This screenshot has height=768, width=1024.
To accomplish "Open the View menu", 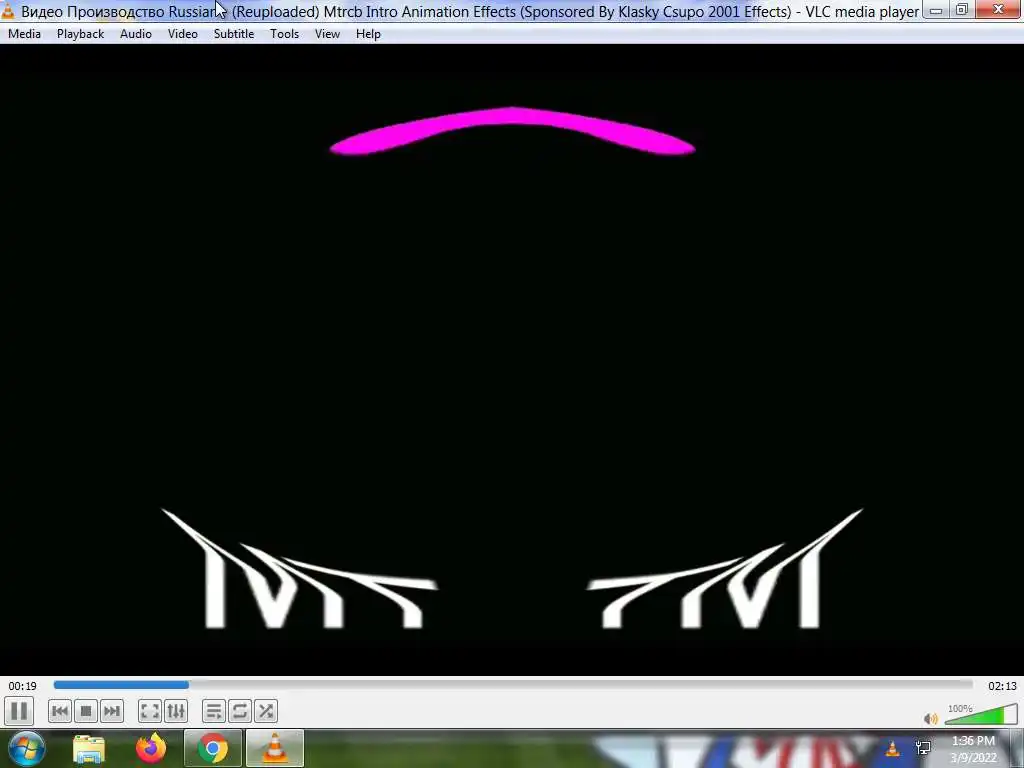I will point(327,34).
